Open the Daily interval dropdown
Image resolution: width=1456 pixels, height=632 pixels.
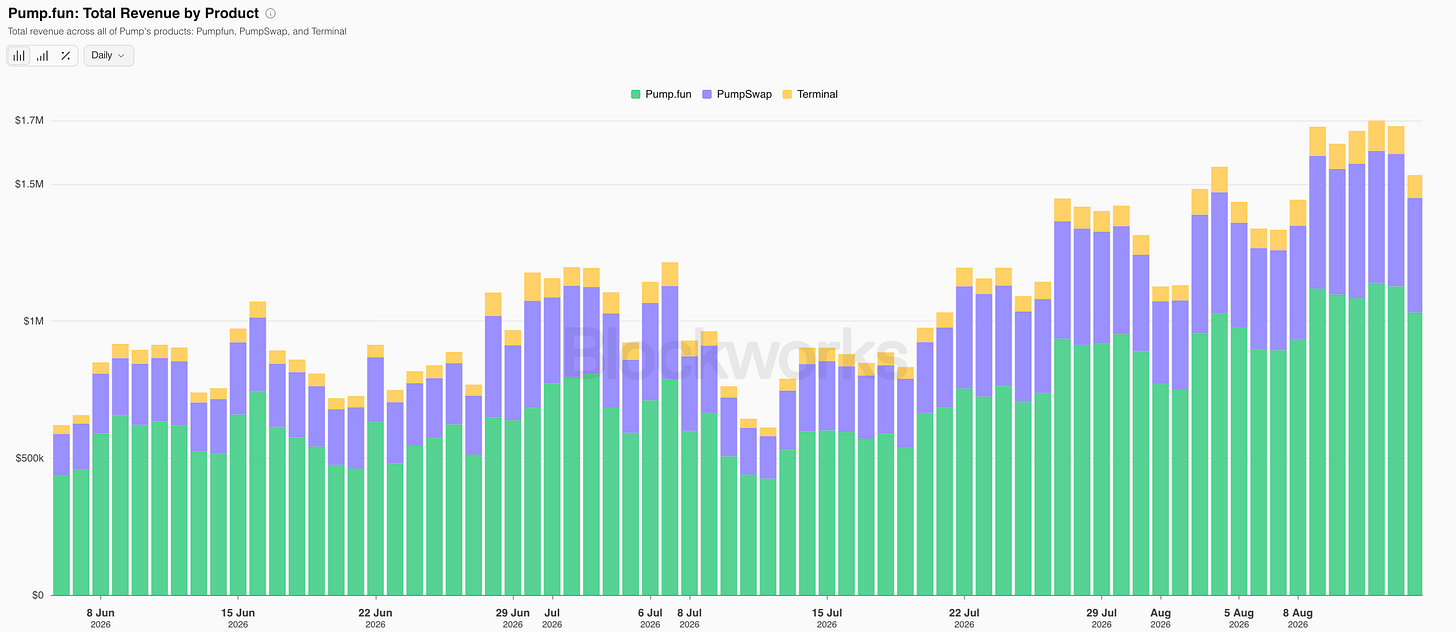(108, 56)
